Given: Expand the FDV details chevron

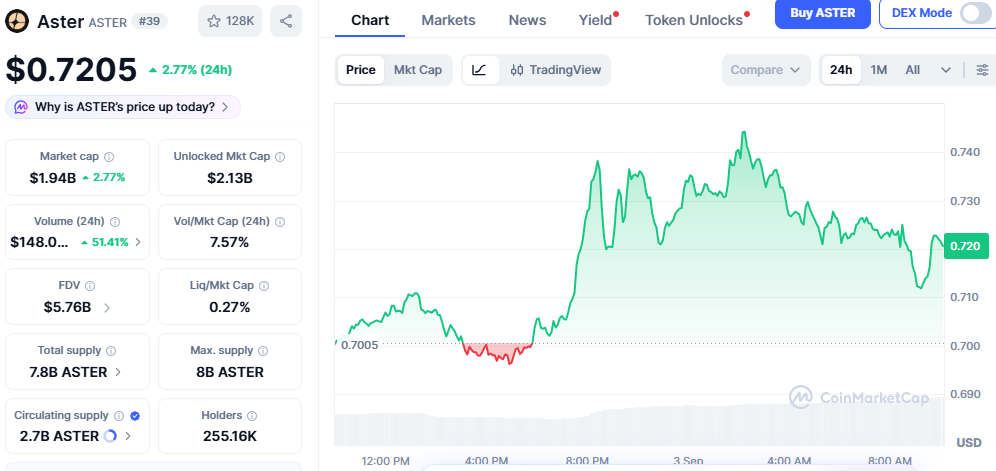Looking at the screenshot, I should click(107, 308).
